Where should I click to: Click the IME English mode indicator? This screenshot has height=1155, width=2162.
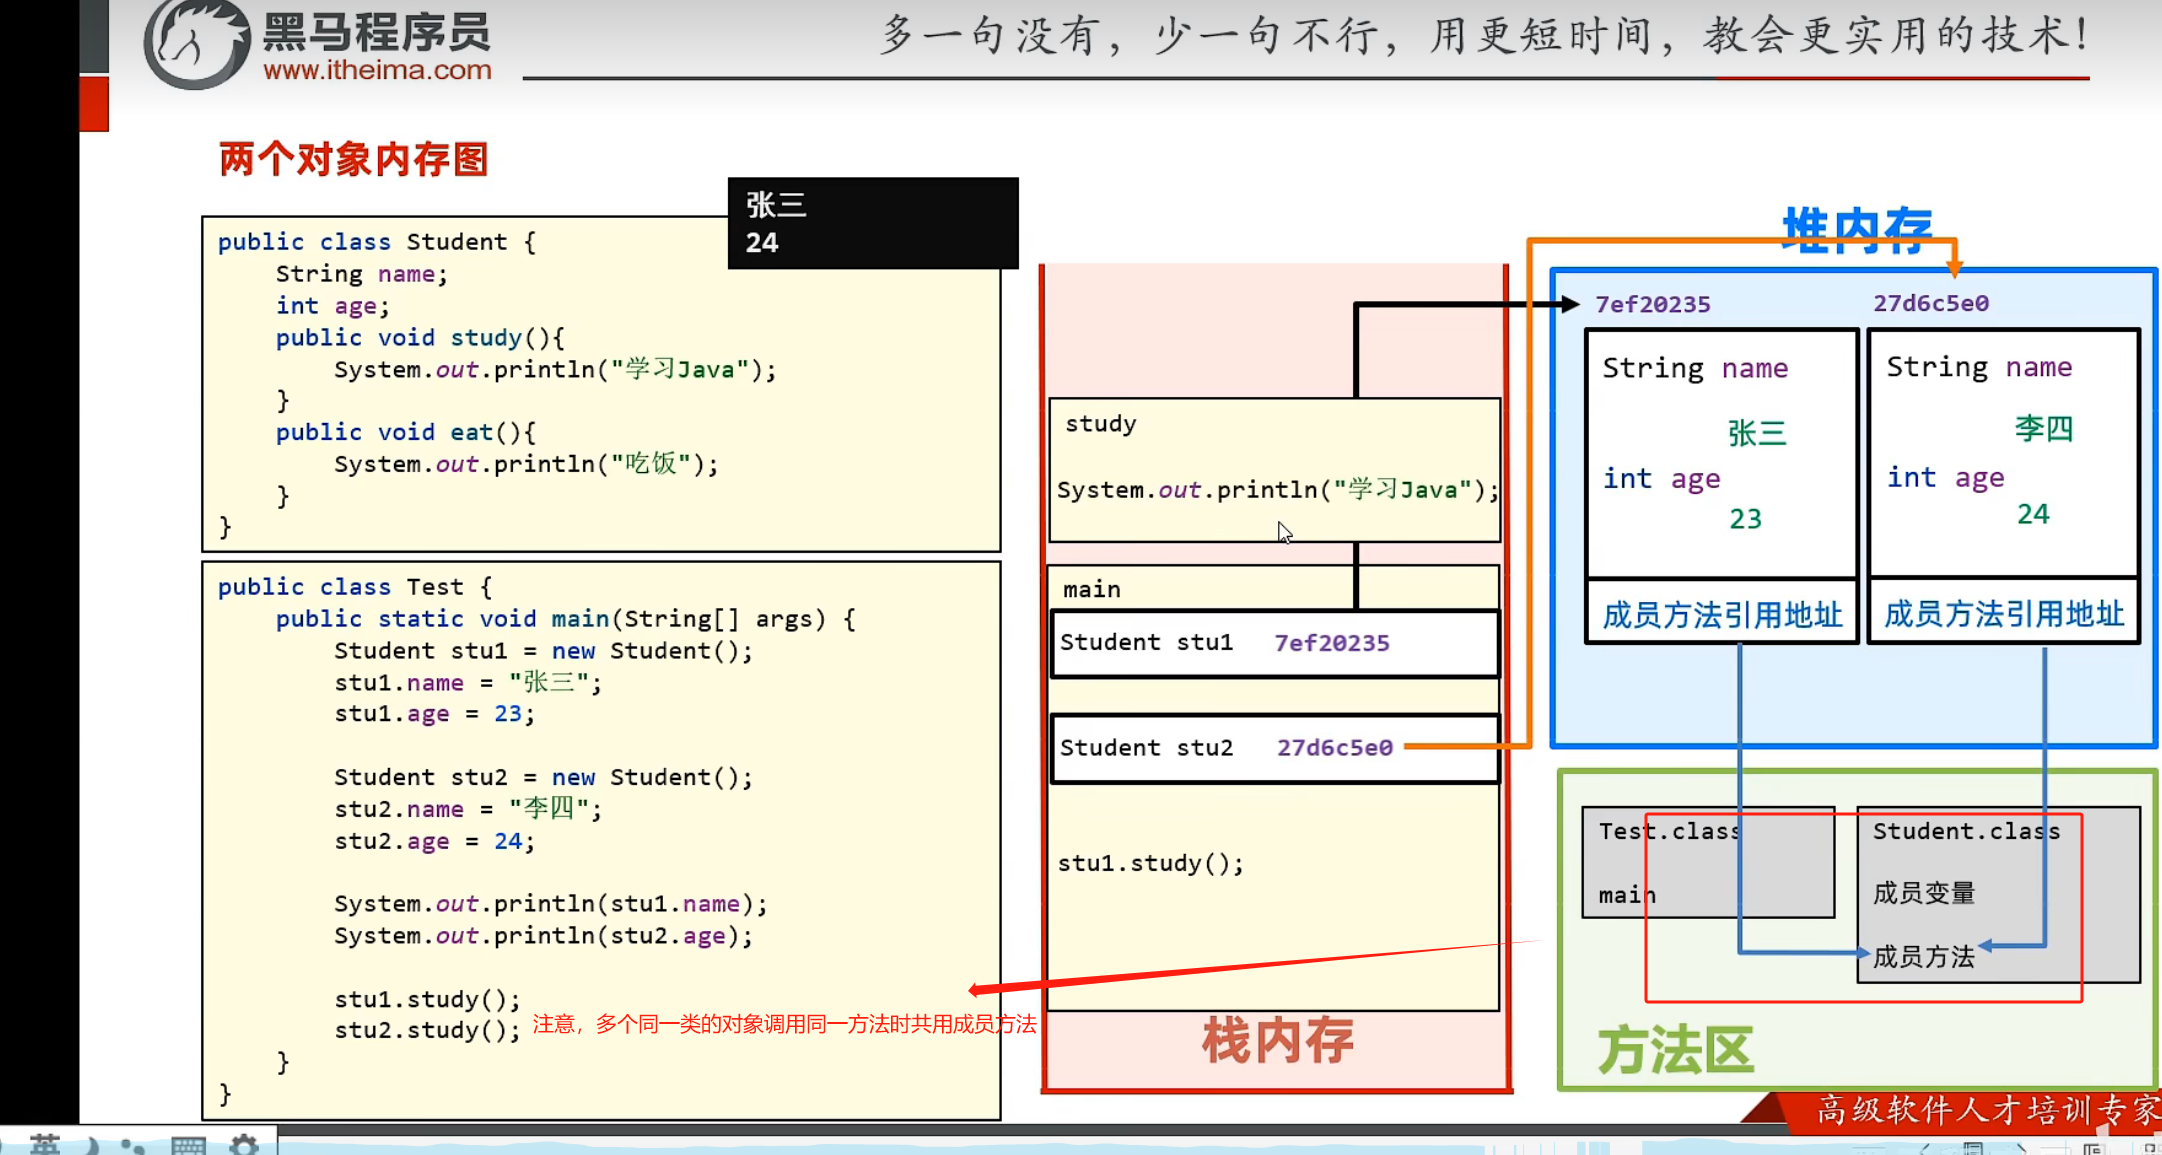[x=44, y=1145]
